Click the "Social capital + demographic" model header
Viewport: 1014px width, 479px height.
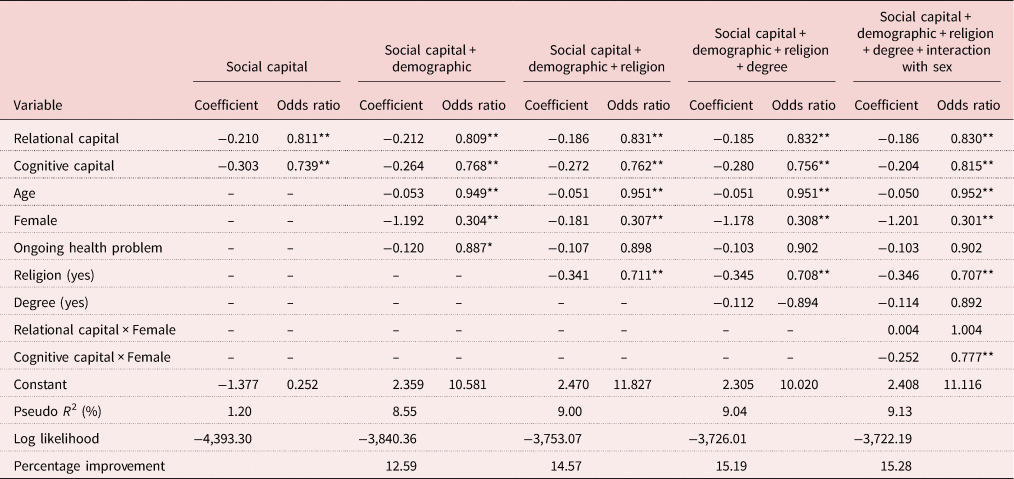[x=432, y=60]
